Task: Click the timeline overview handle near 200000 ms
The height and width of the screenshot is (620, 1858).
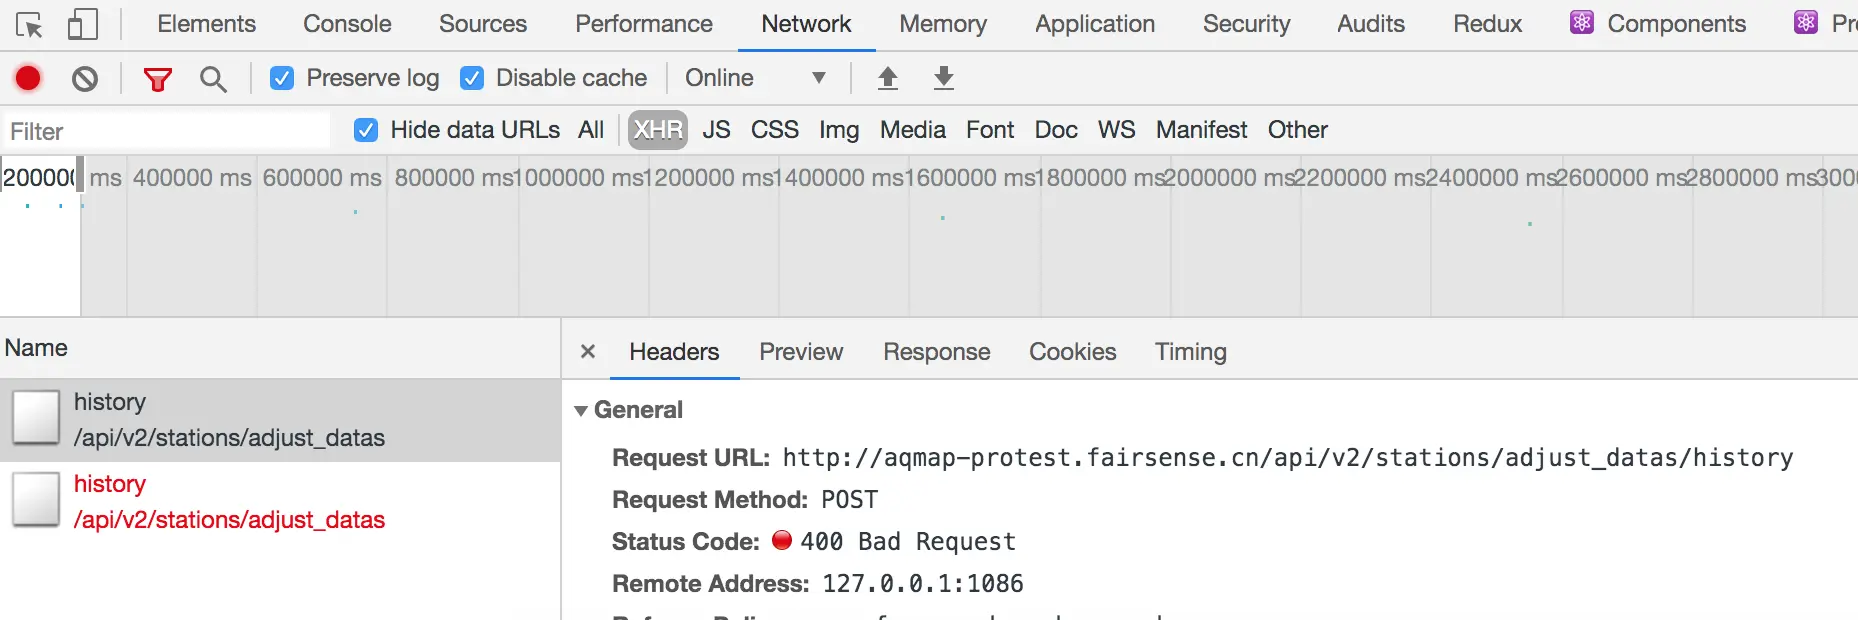Action: click(x=80, y=176)
